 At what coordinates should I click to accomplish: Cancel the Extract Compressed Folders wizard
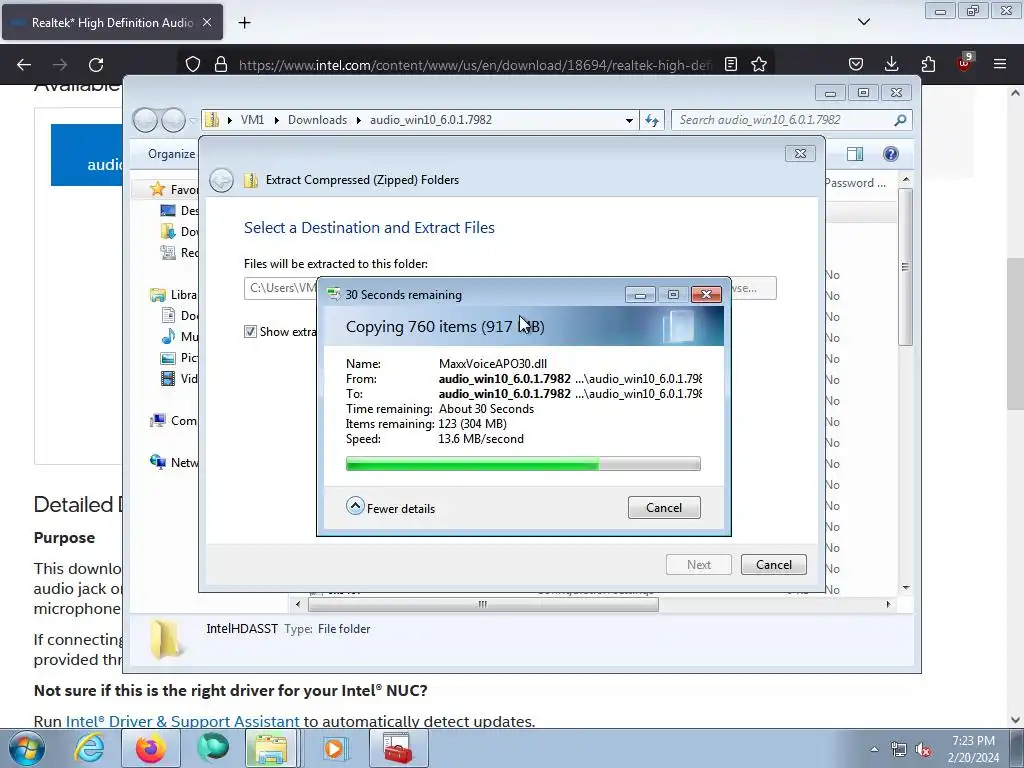tap(773, 564)
